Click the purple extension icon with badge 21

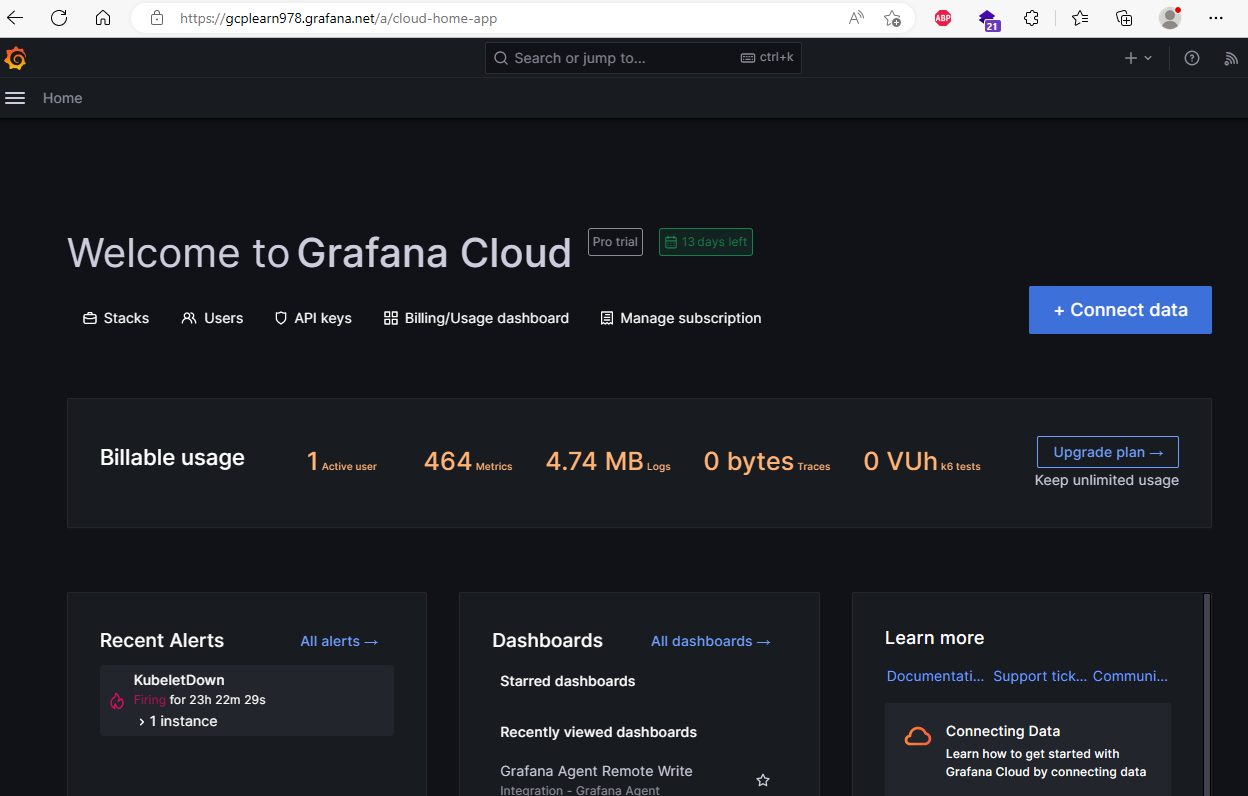[x=988, y=19]
